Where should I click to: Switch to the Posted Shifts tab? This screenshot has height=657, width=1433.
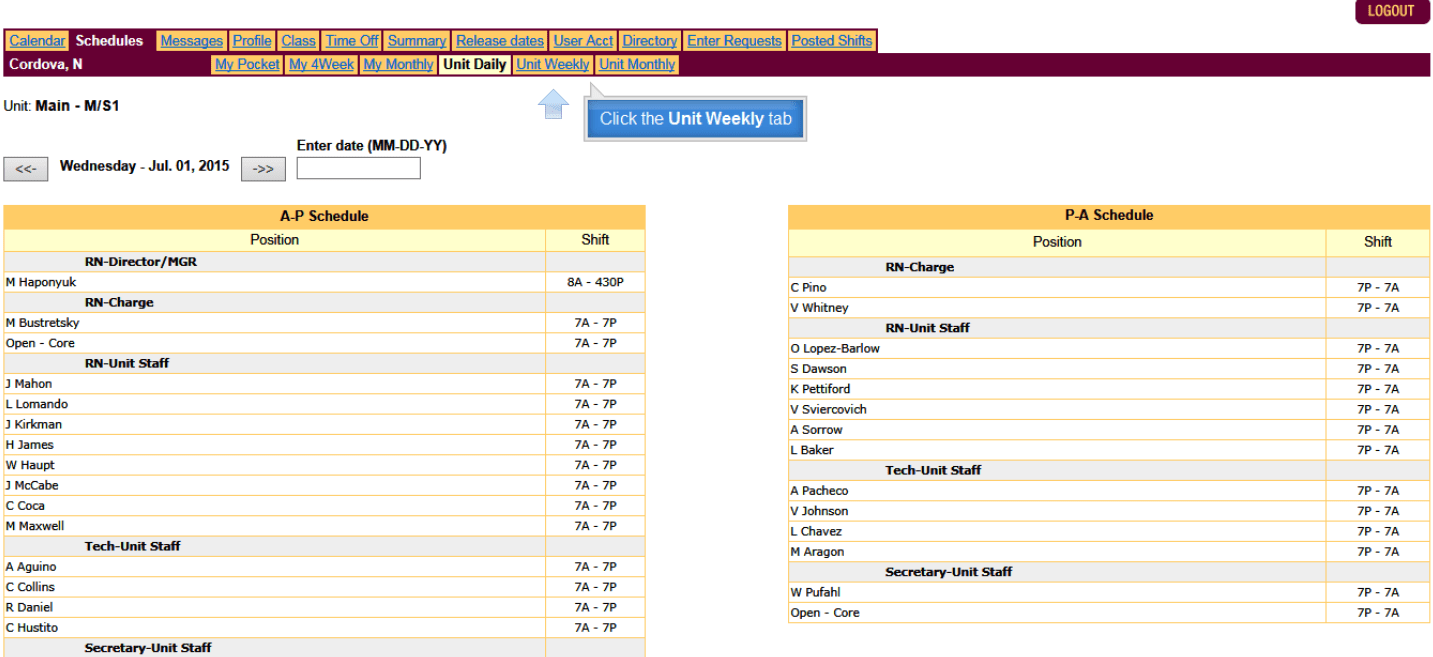[x=831, y=40]
